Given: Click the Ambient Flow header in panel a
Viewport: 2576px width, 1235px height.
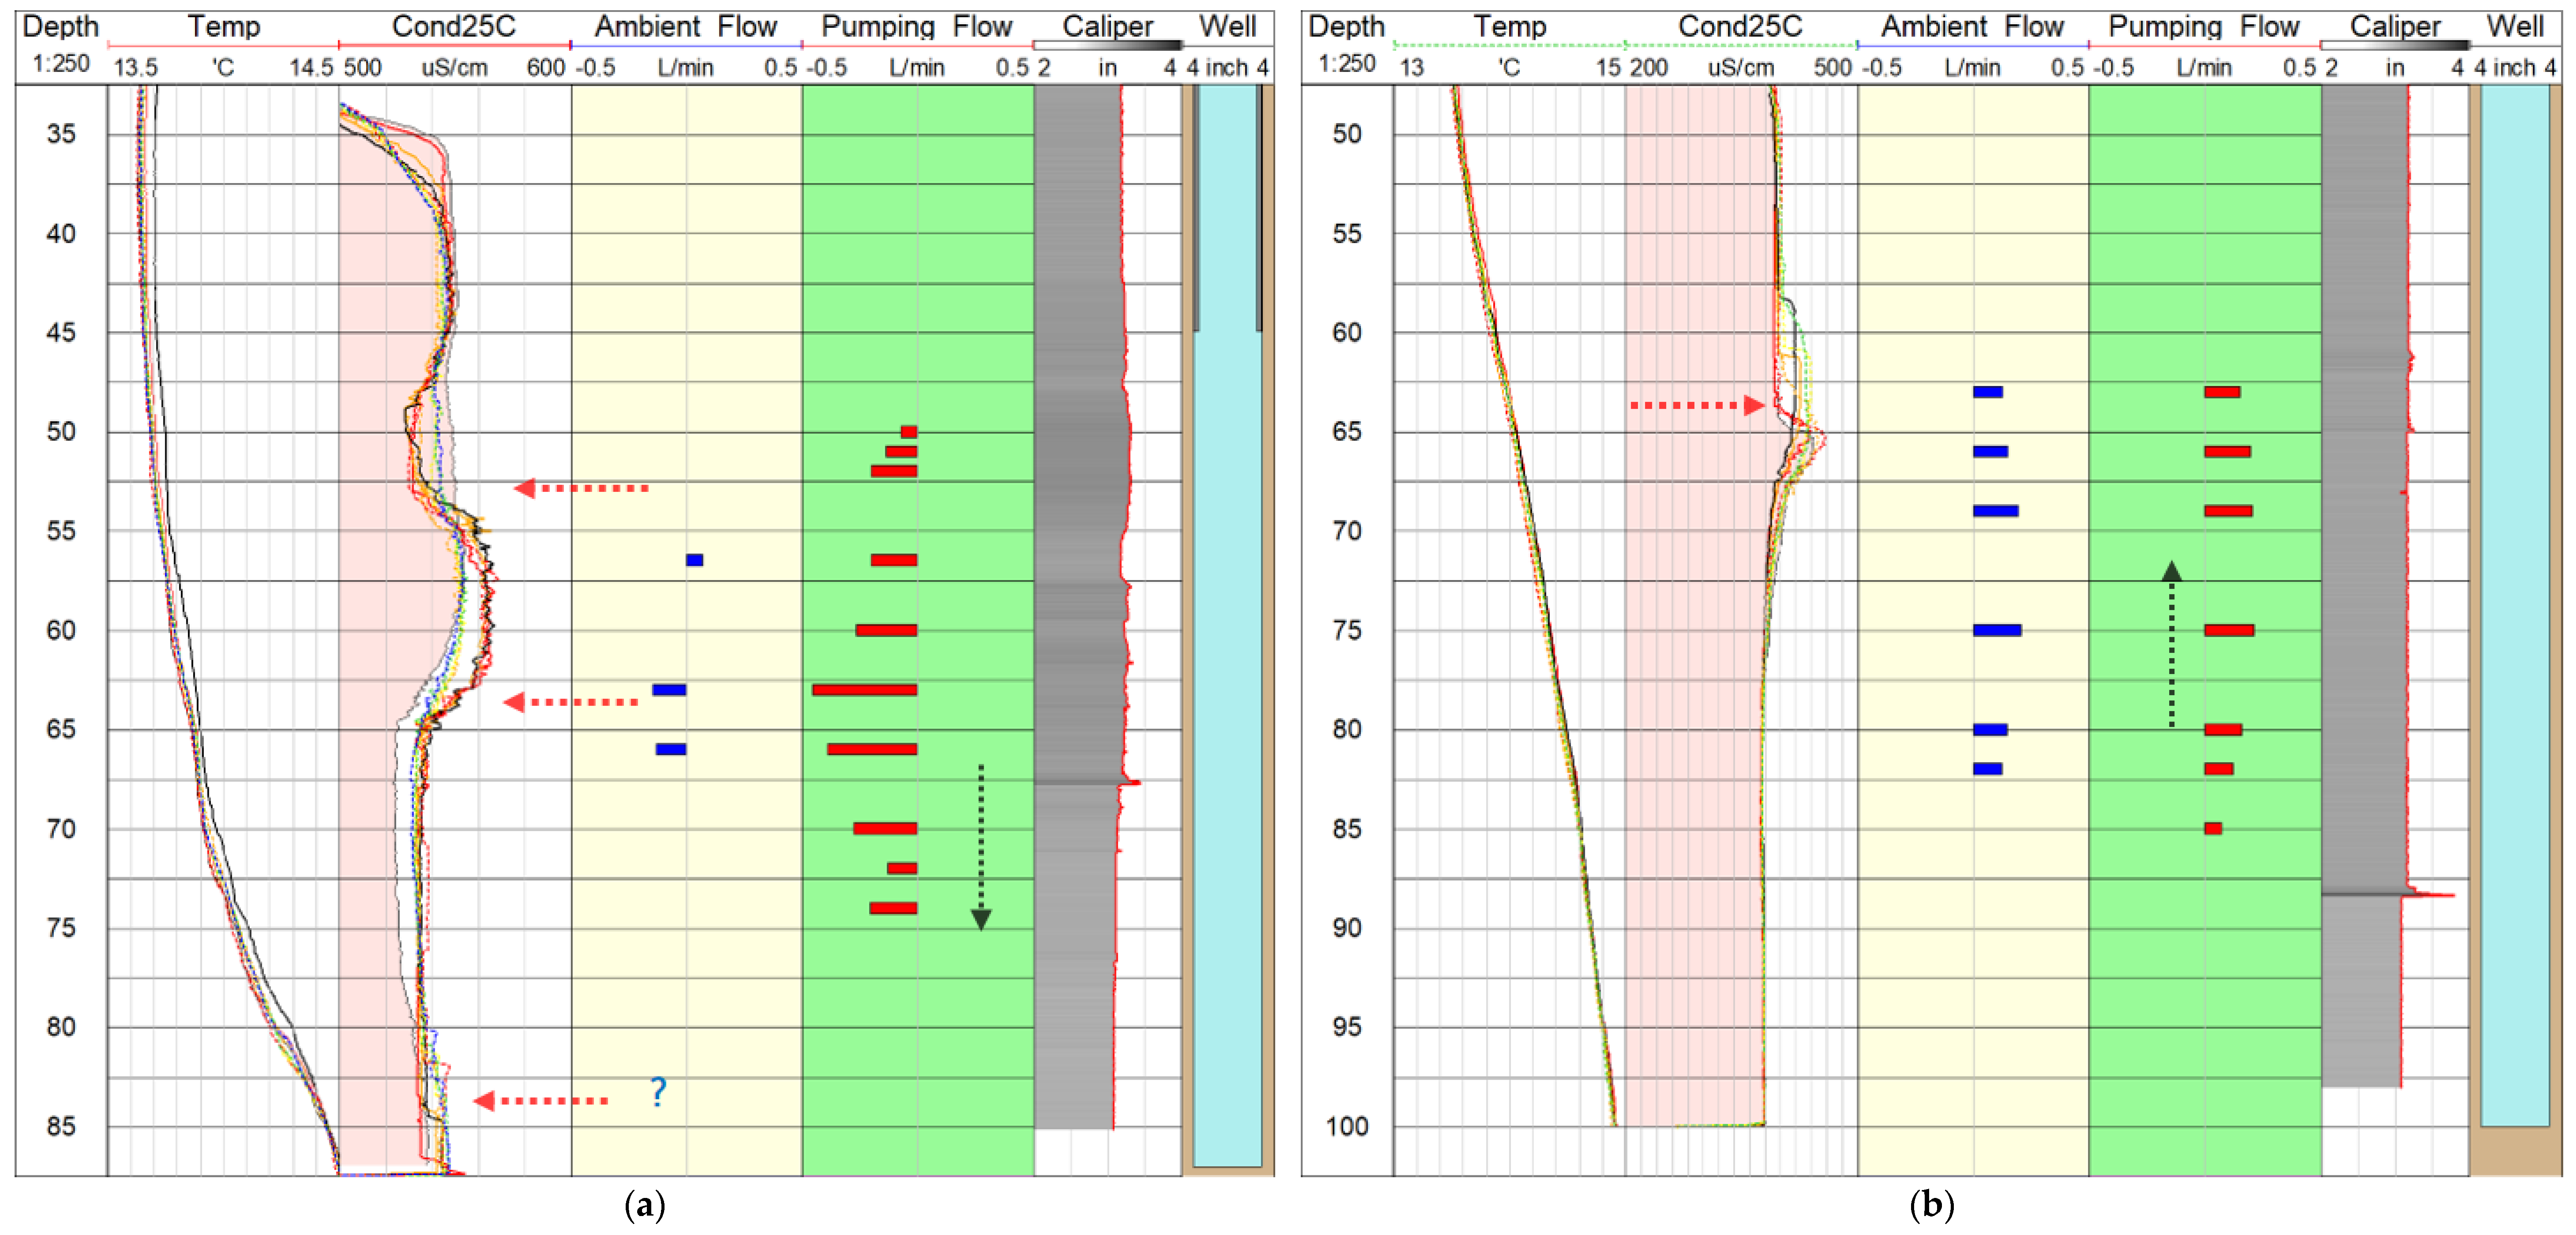Looking at the screenshot, I should (x=686, y=26).
